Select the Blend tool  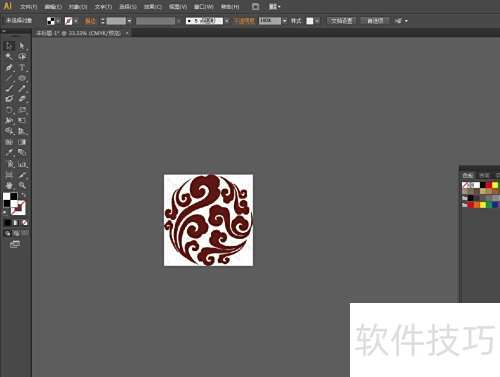(22, 153)
